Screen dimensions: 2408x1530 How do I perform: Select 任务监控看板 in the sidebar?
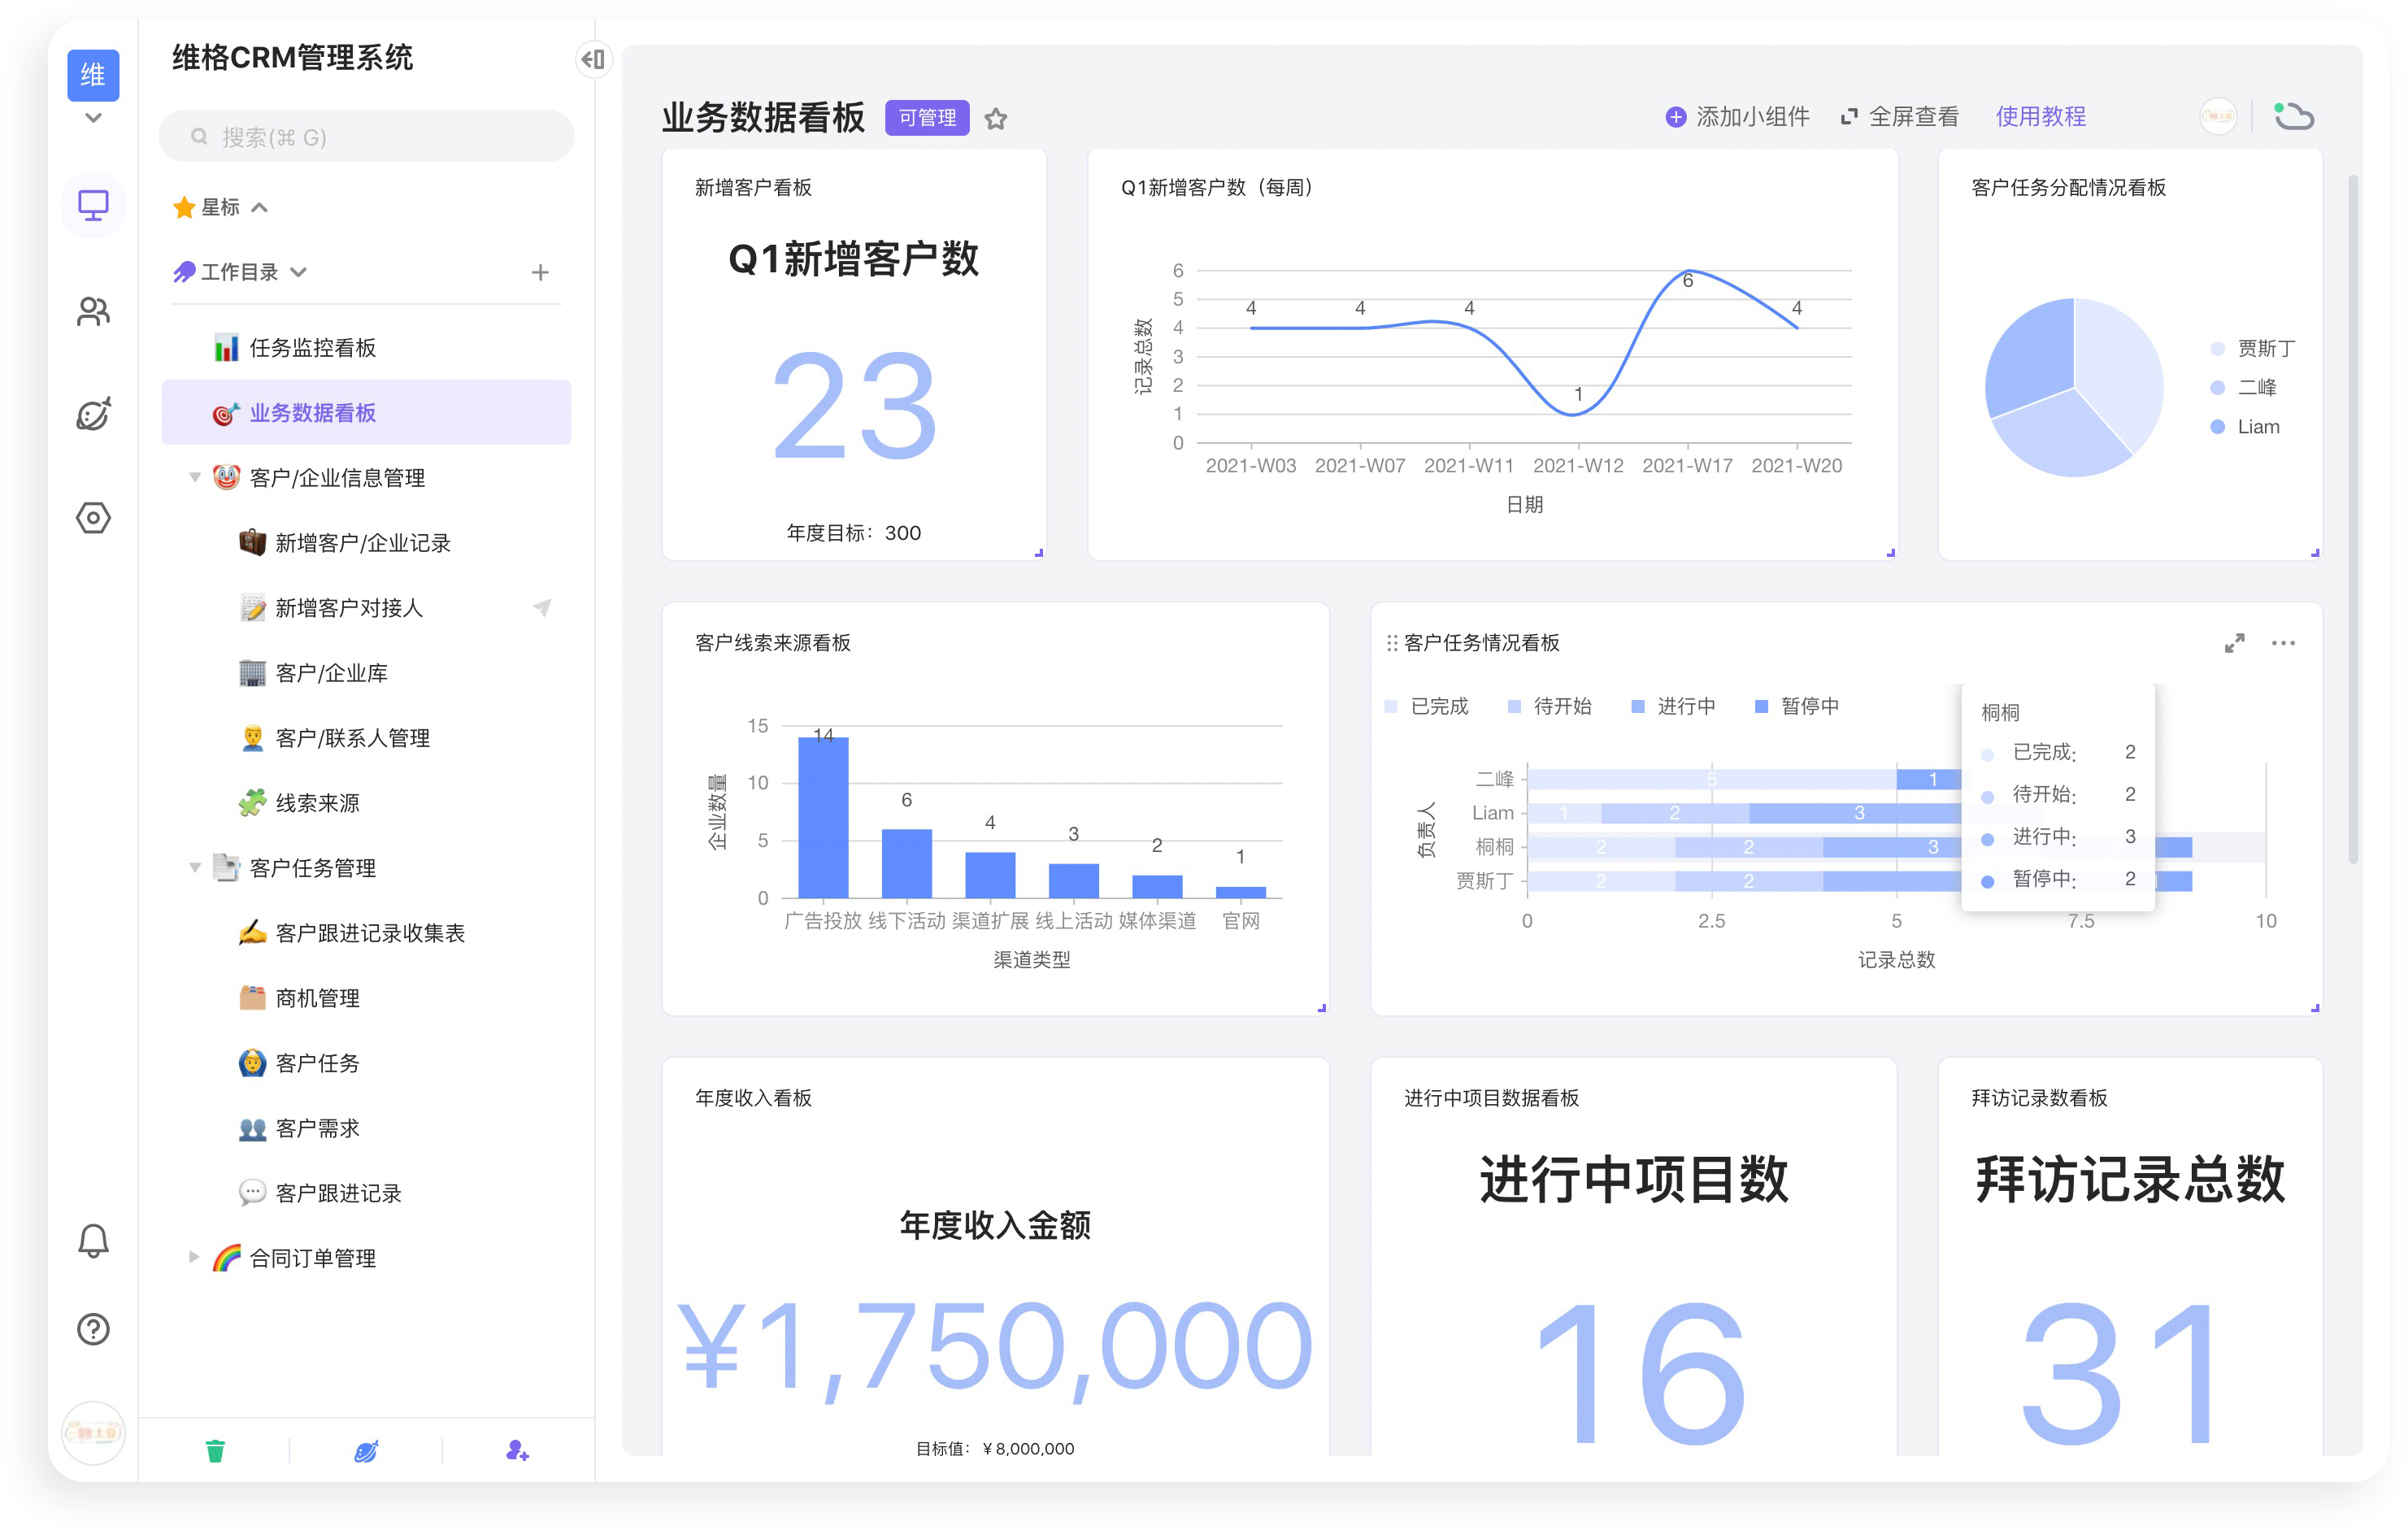click(x=312, y=347)
